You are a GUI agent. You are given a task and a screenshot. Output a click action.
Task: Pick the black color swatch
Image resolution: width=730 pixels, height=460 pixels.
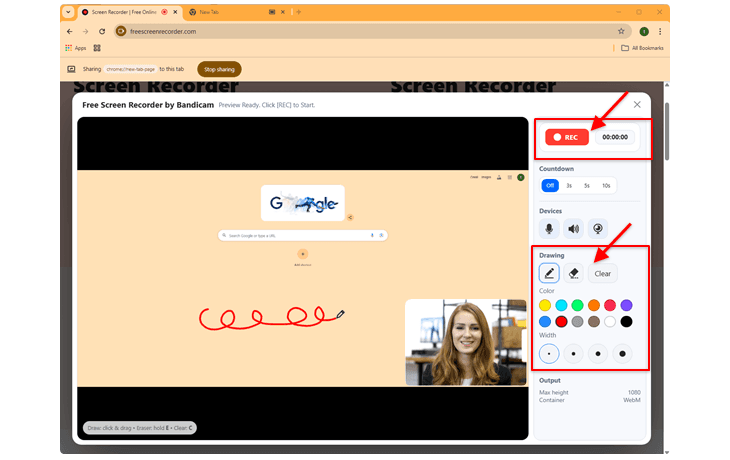pos(626,322)
